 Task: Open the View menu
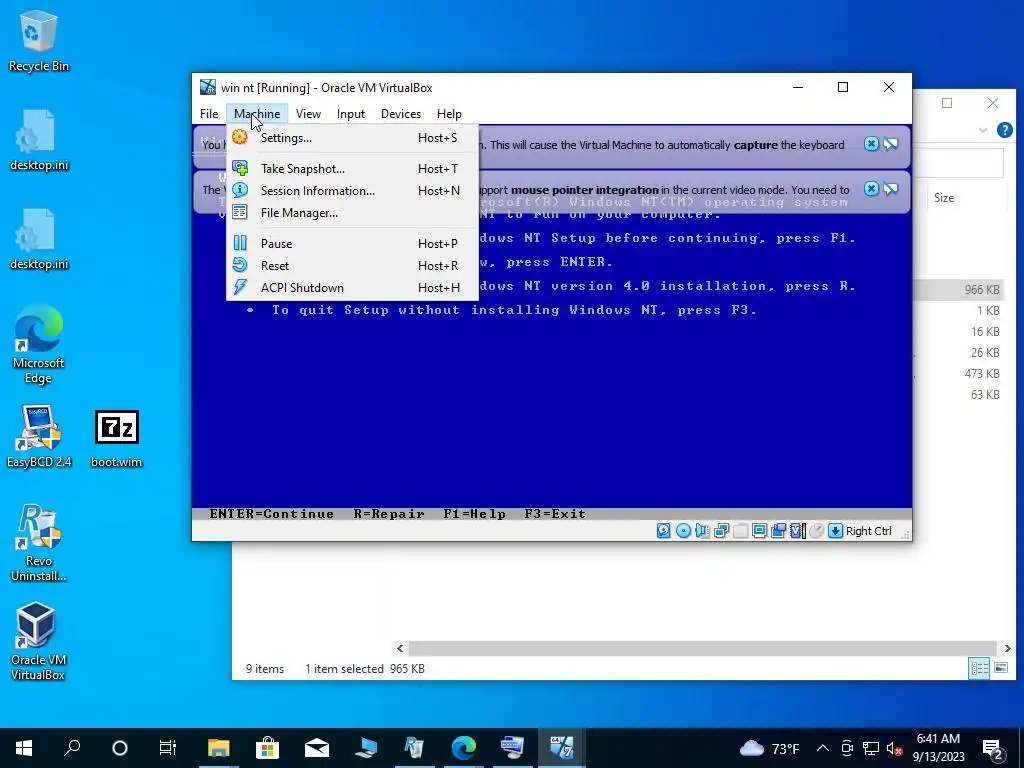click(x=308, y=114)
